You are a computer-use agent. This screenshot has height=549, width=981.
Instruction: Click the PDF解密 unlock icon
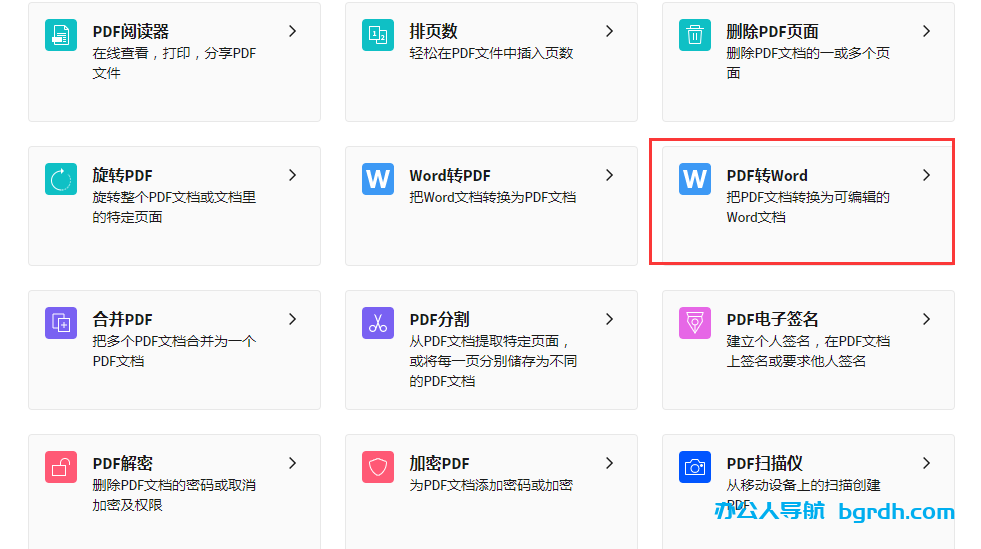pyautogui.click(x=61, y=467)
